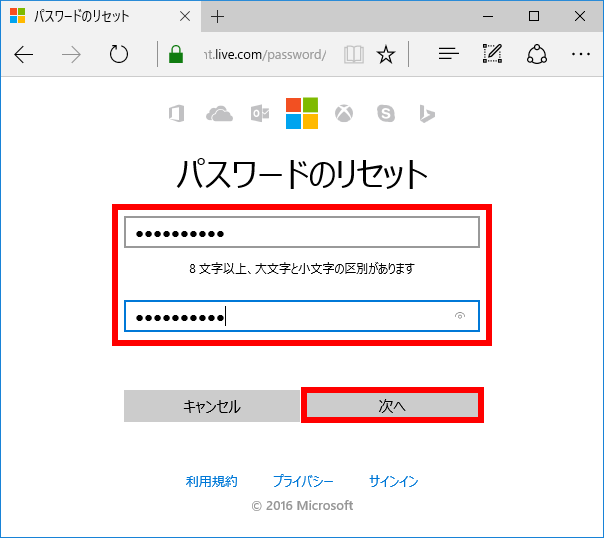
Task: Focus the confirm password field
Action: click(302, 316)
